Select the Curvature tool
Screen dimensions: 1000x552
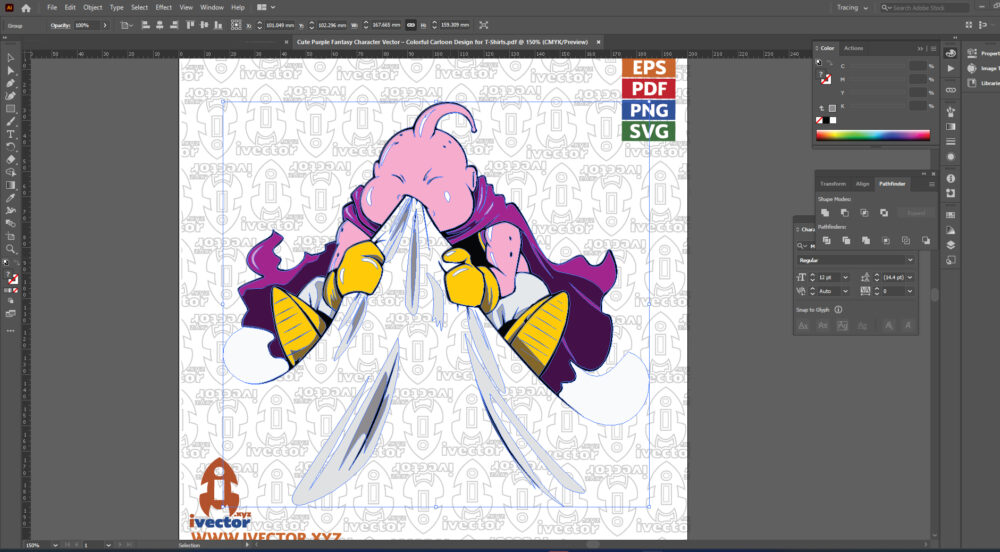pos(11,96)
